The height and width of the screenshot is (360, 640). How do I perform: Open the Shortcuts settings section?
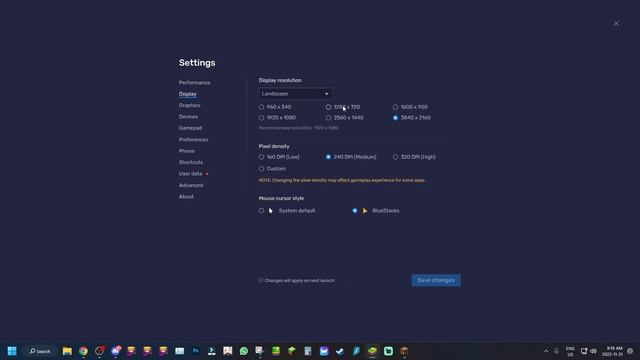(191, 162)
